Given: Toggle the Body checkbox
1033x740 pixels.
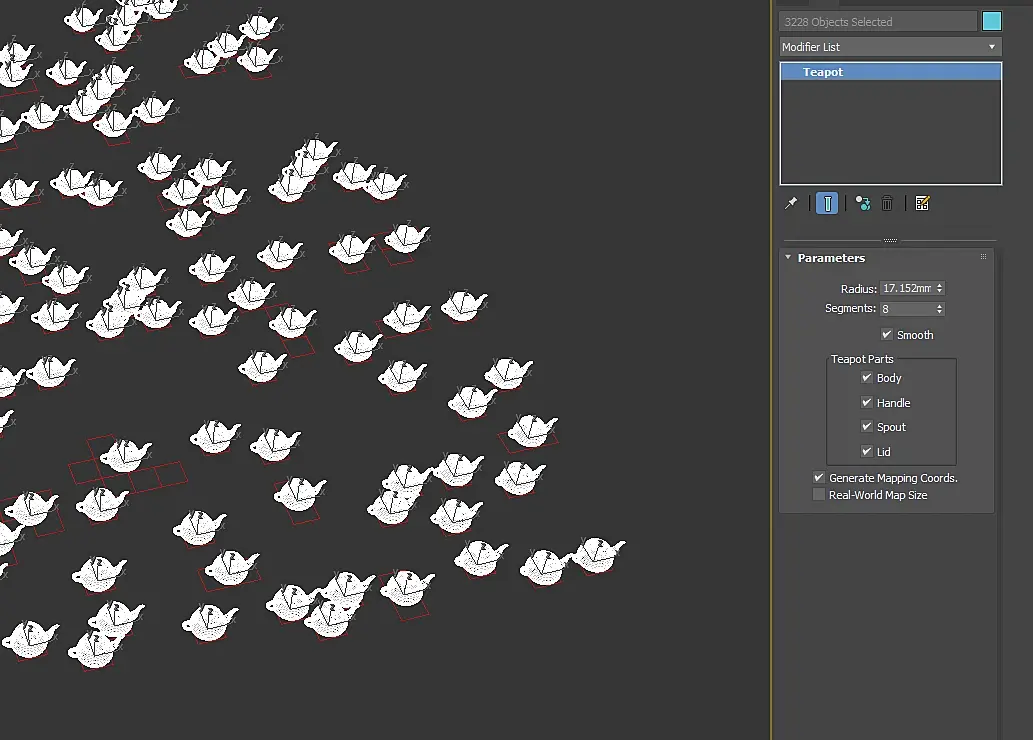Looking at the screenshot, I should (867, 378).
